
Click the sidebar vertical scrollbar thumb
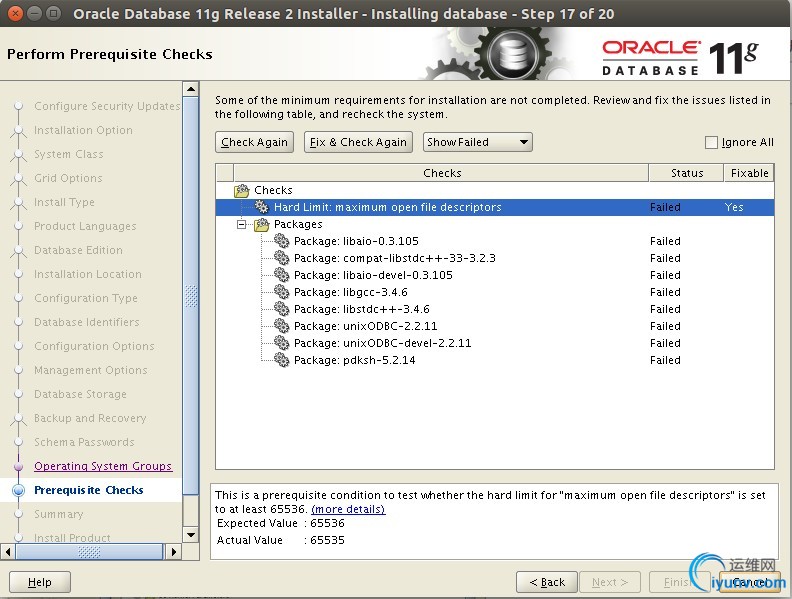click(191, 296)
